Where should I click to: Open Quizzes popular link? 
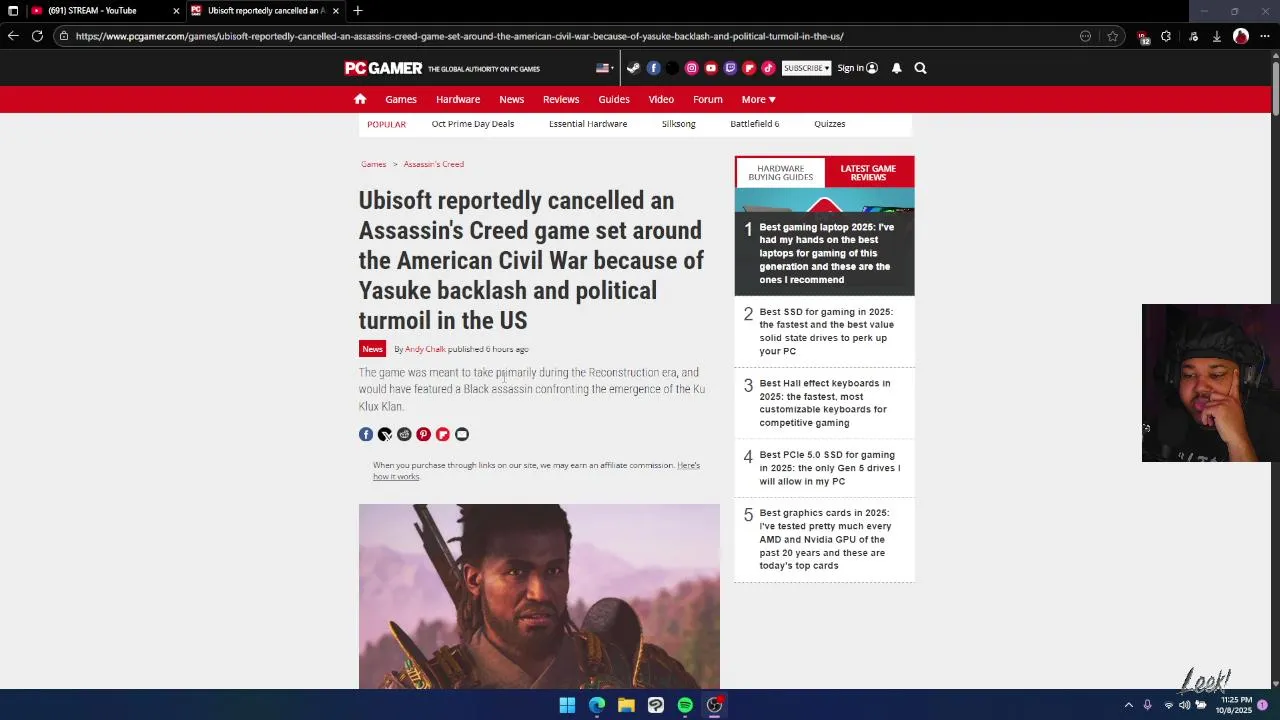pos(829,124)
